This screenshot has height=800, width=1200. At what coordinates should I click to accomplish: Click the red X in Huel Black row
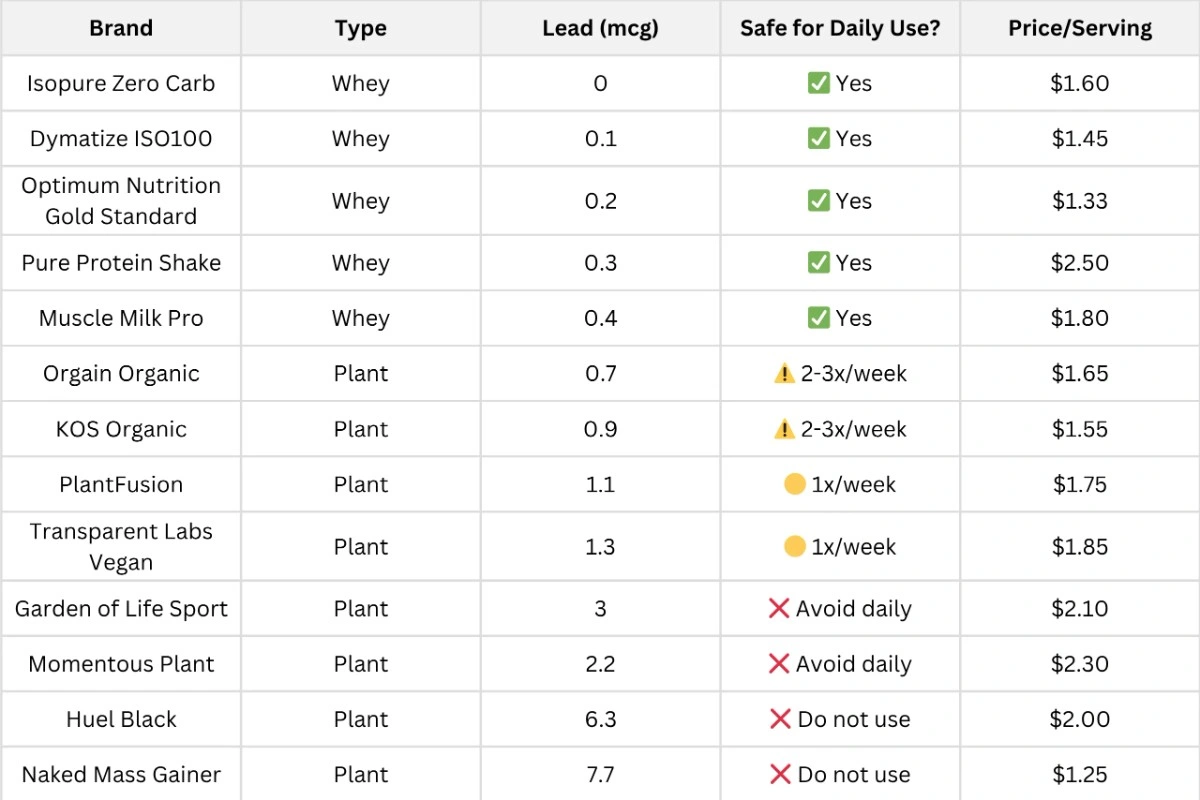[781, 719]
